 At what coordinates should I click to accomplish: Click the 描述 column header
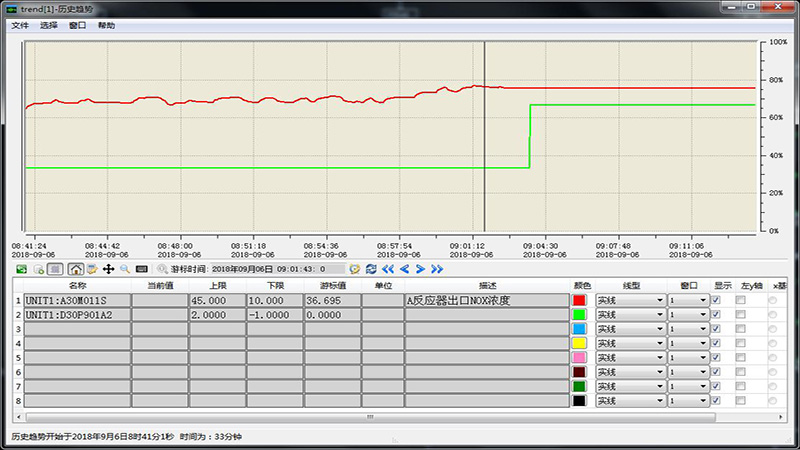coord(487,286)
